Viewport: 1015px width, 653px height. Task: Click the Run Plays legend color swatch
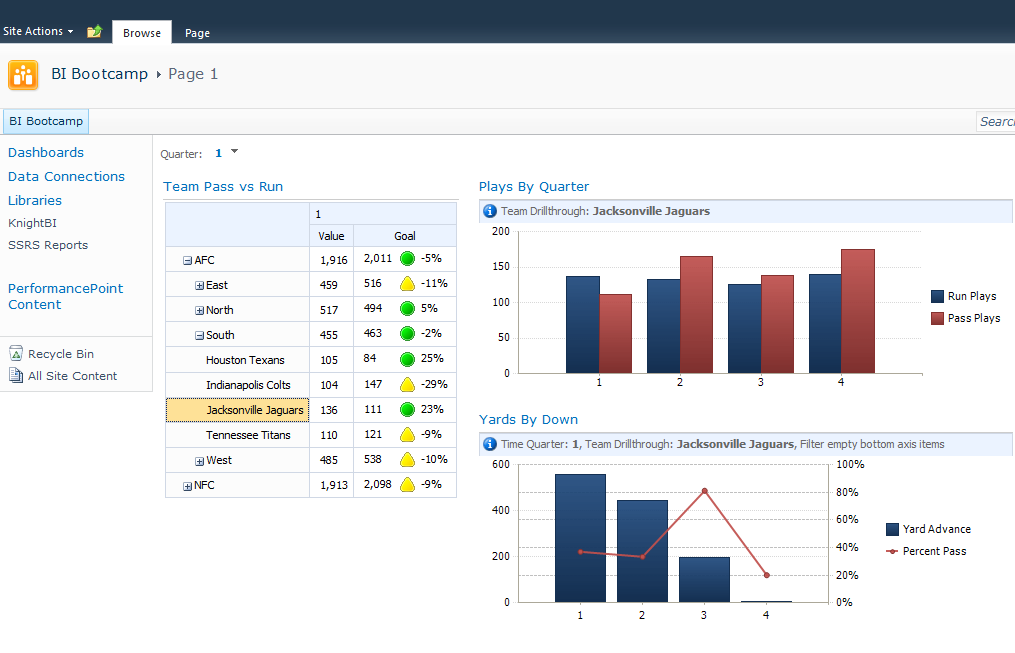coord(937,297)
